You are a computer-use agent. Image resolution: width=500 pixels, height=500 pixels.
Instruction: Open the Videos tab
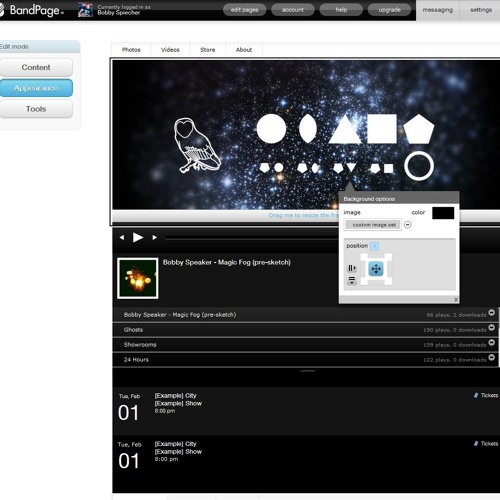[x=170, y=50]
